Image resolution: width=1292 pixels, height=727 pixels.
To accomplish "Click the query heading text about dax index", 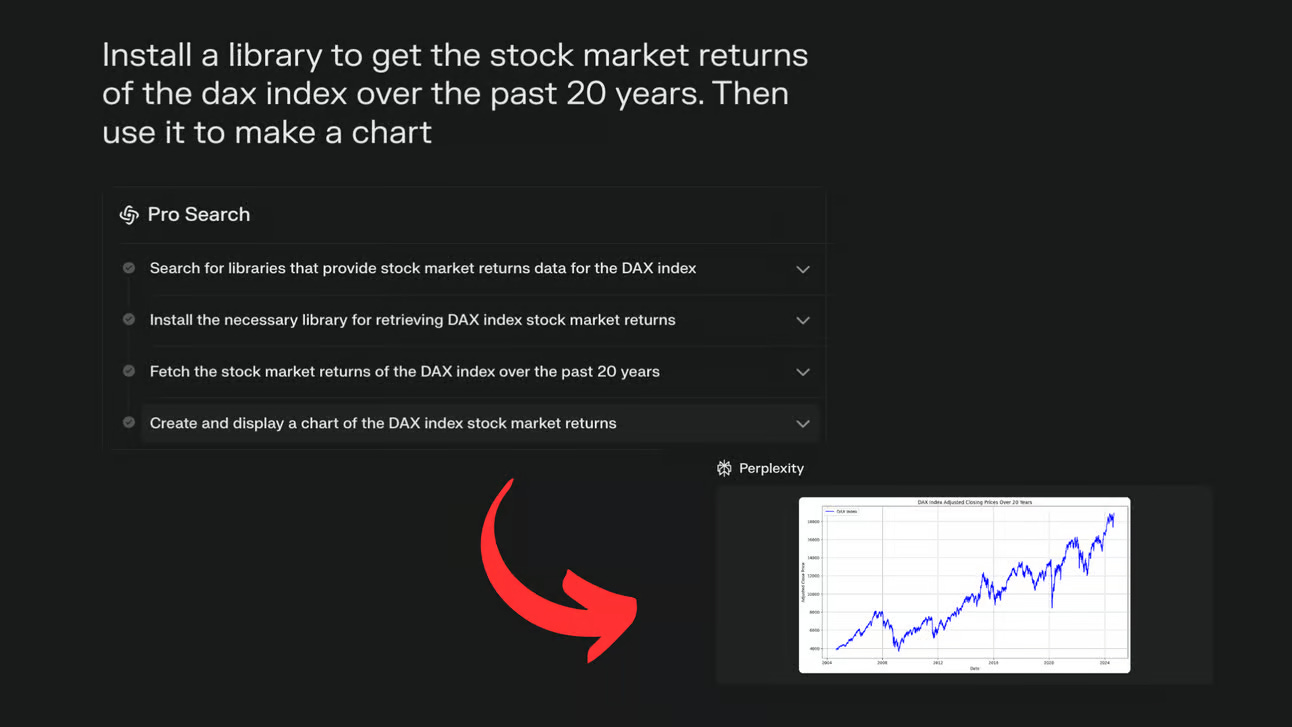I will pyautogui.click(x=455, y=93).
